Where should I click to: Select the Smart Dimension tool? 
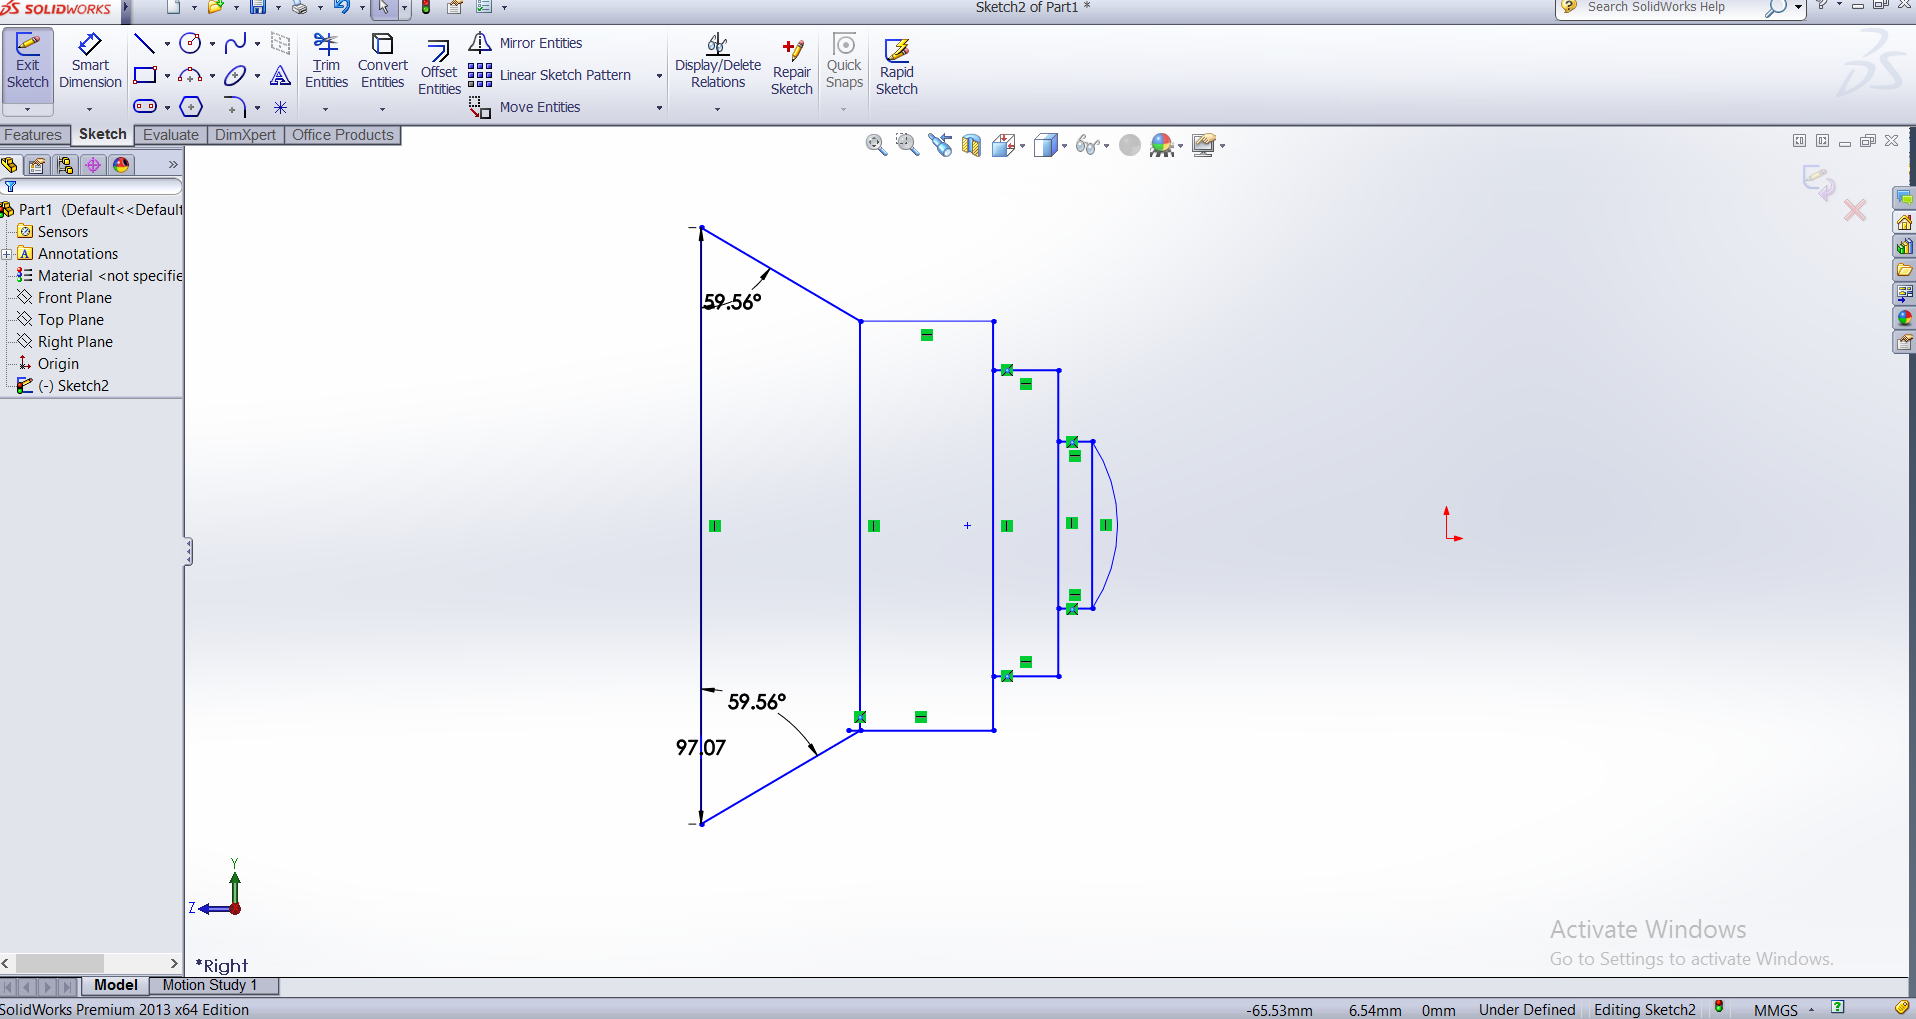pyautogui.click(x=90, y=62)
